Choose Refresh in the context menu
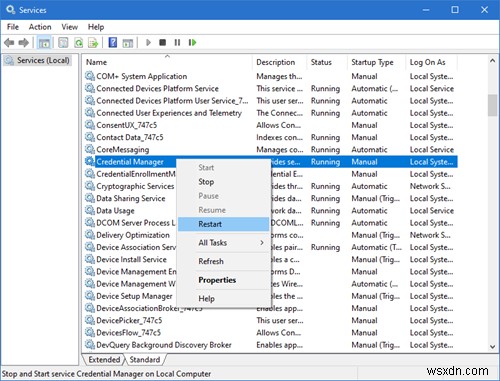 [x=223, y=261]
